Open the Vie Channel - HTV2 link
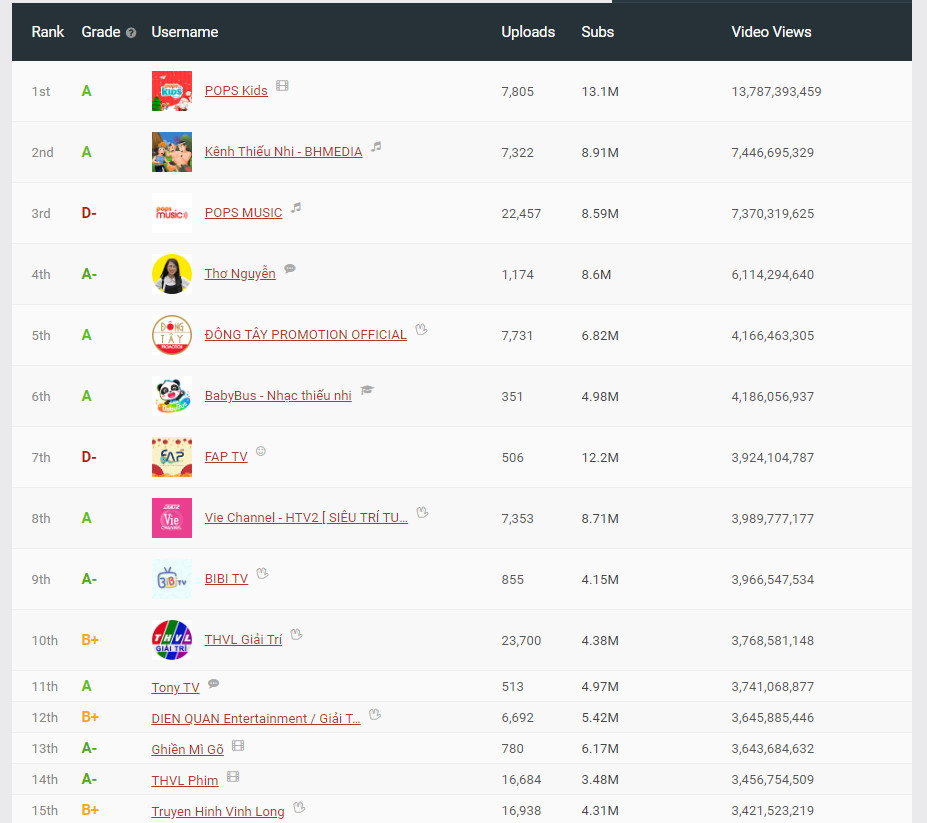The width and height of the screenshot is (927, 823). (x=306, y=518)
